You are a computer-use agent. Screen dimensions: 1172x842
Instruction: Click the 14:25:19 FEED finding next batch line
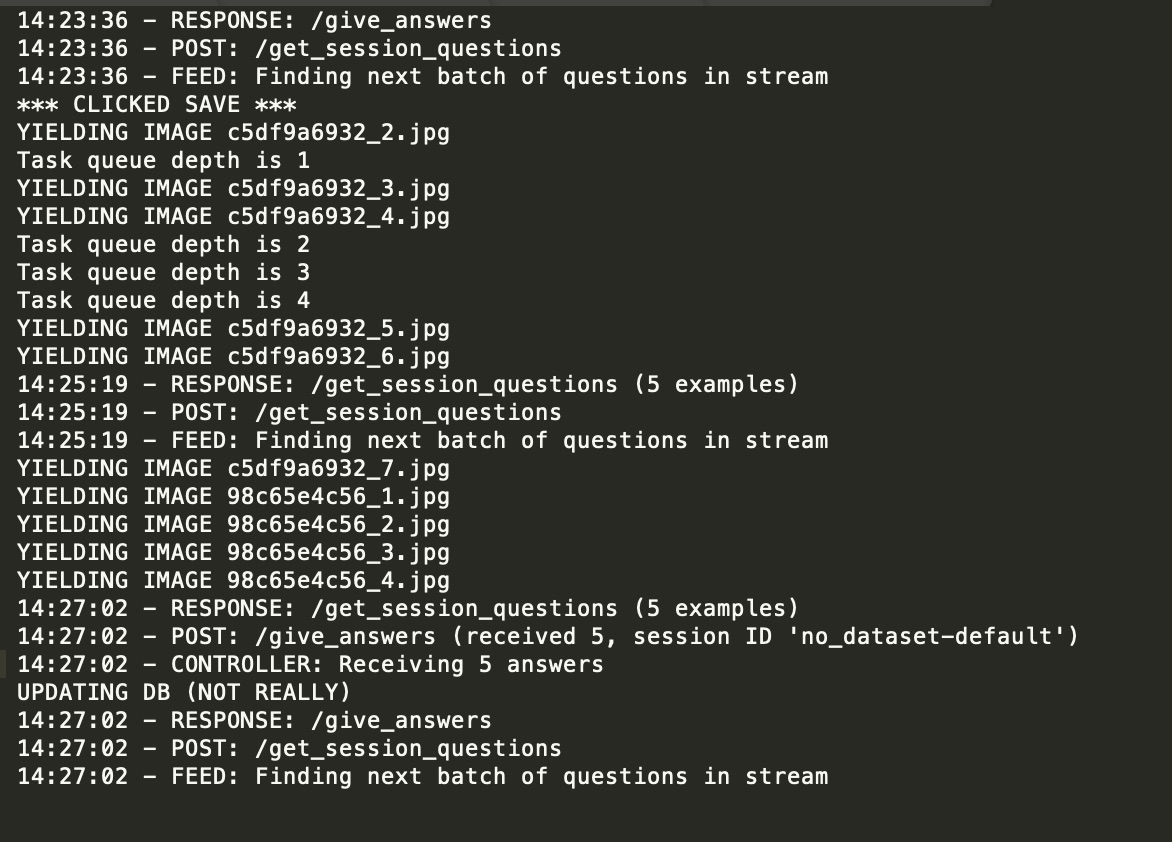pyautogui.click(x=422, y=440)
